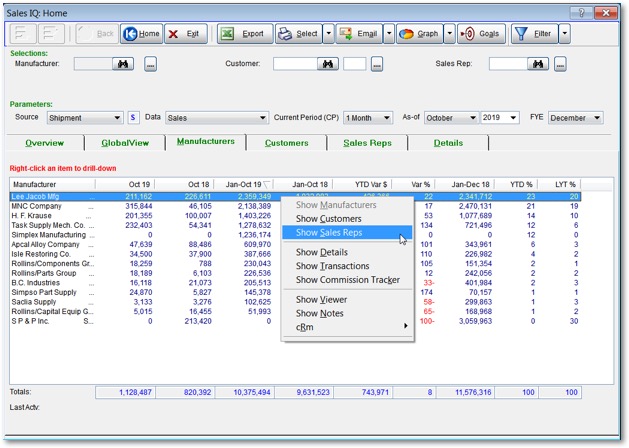629x448 pixels.
Task: Click the Exit toolbar button
Action: point(186,34)
